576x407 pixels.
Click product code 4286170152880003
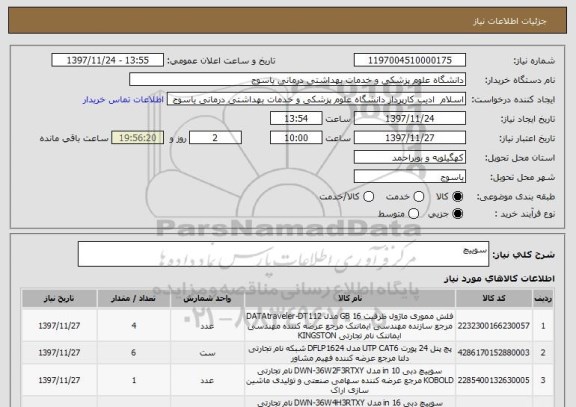point(494,353)
